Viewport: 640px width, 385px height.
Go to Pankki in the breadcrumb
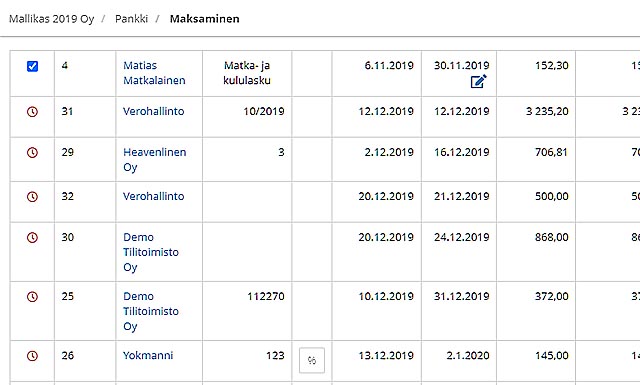[x=131, y=19]
